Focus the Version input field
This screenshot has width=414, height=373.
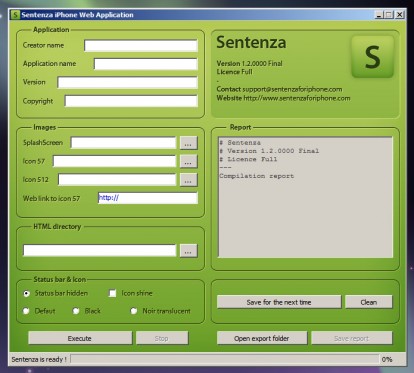click(127, 82)
